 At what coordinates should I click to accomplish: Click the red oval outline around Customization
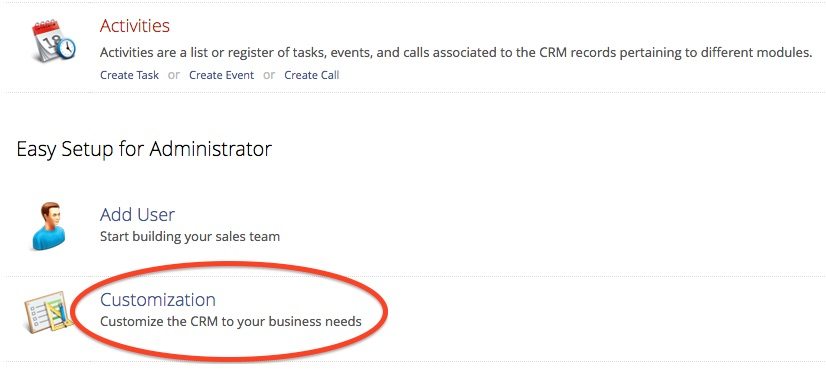(230, 264)
